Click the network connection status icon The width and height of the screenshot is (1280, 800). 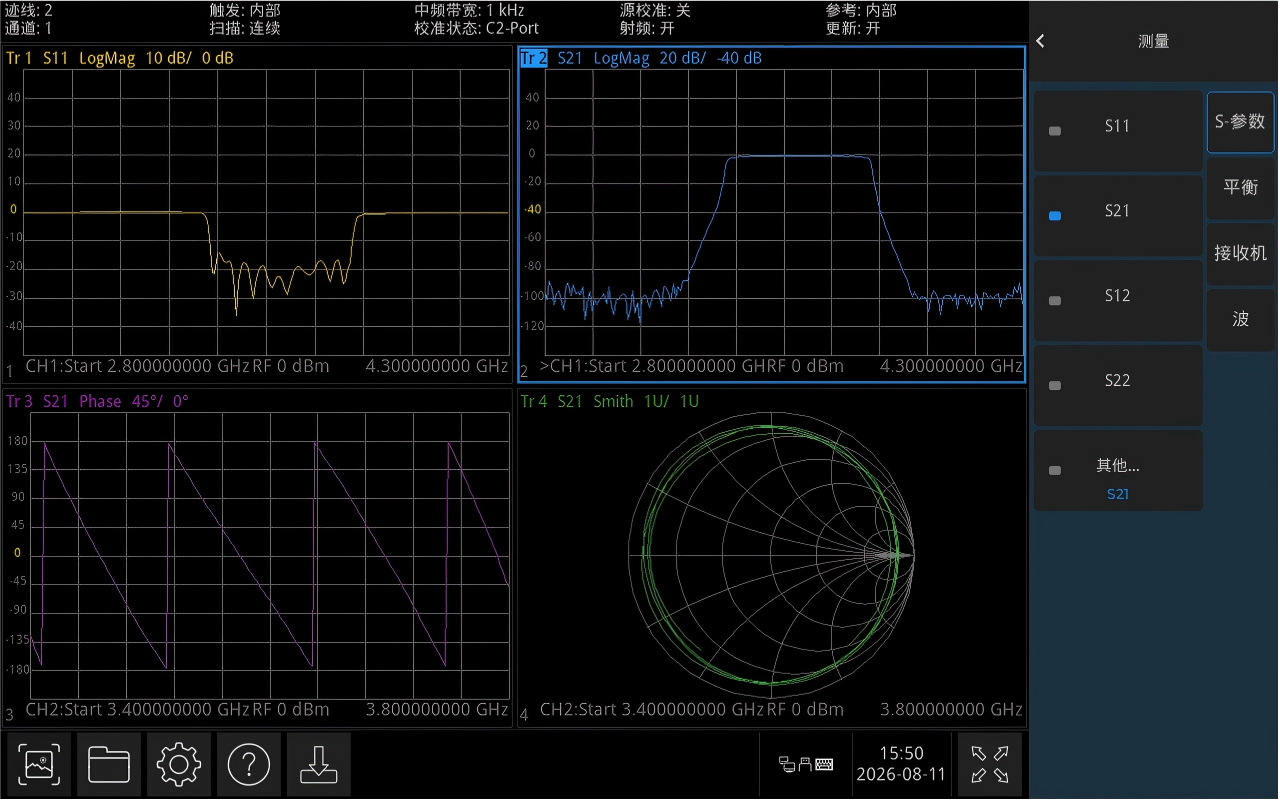click(x=787, y=765)
